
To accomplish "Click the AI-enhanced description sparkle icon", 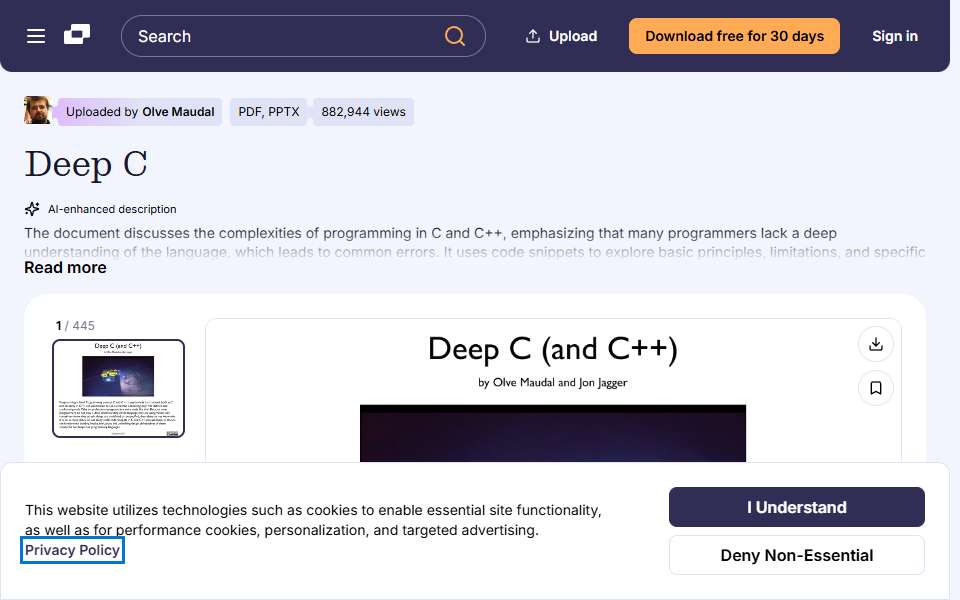I will (x=32, y=209).
